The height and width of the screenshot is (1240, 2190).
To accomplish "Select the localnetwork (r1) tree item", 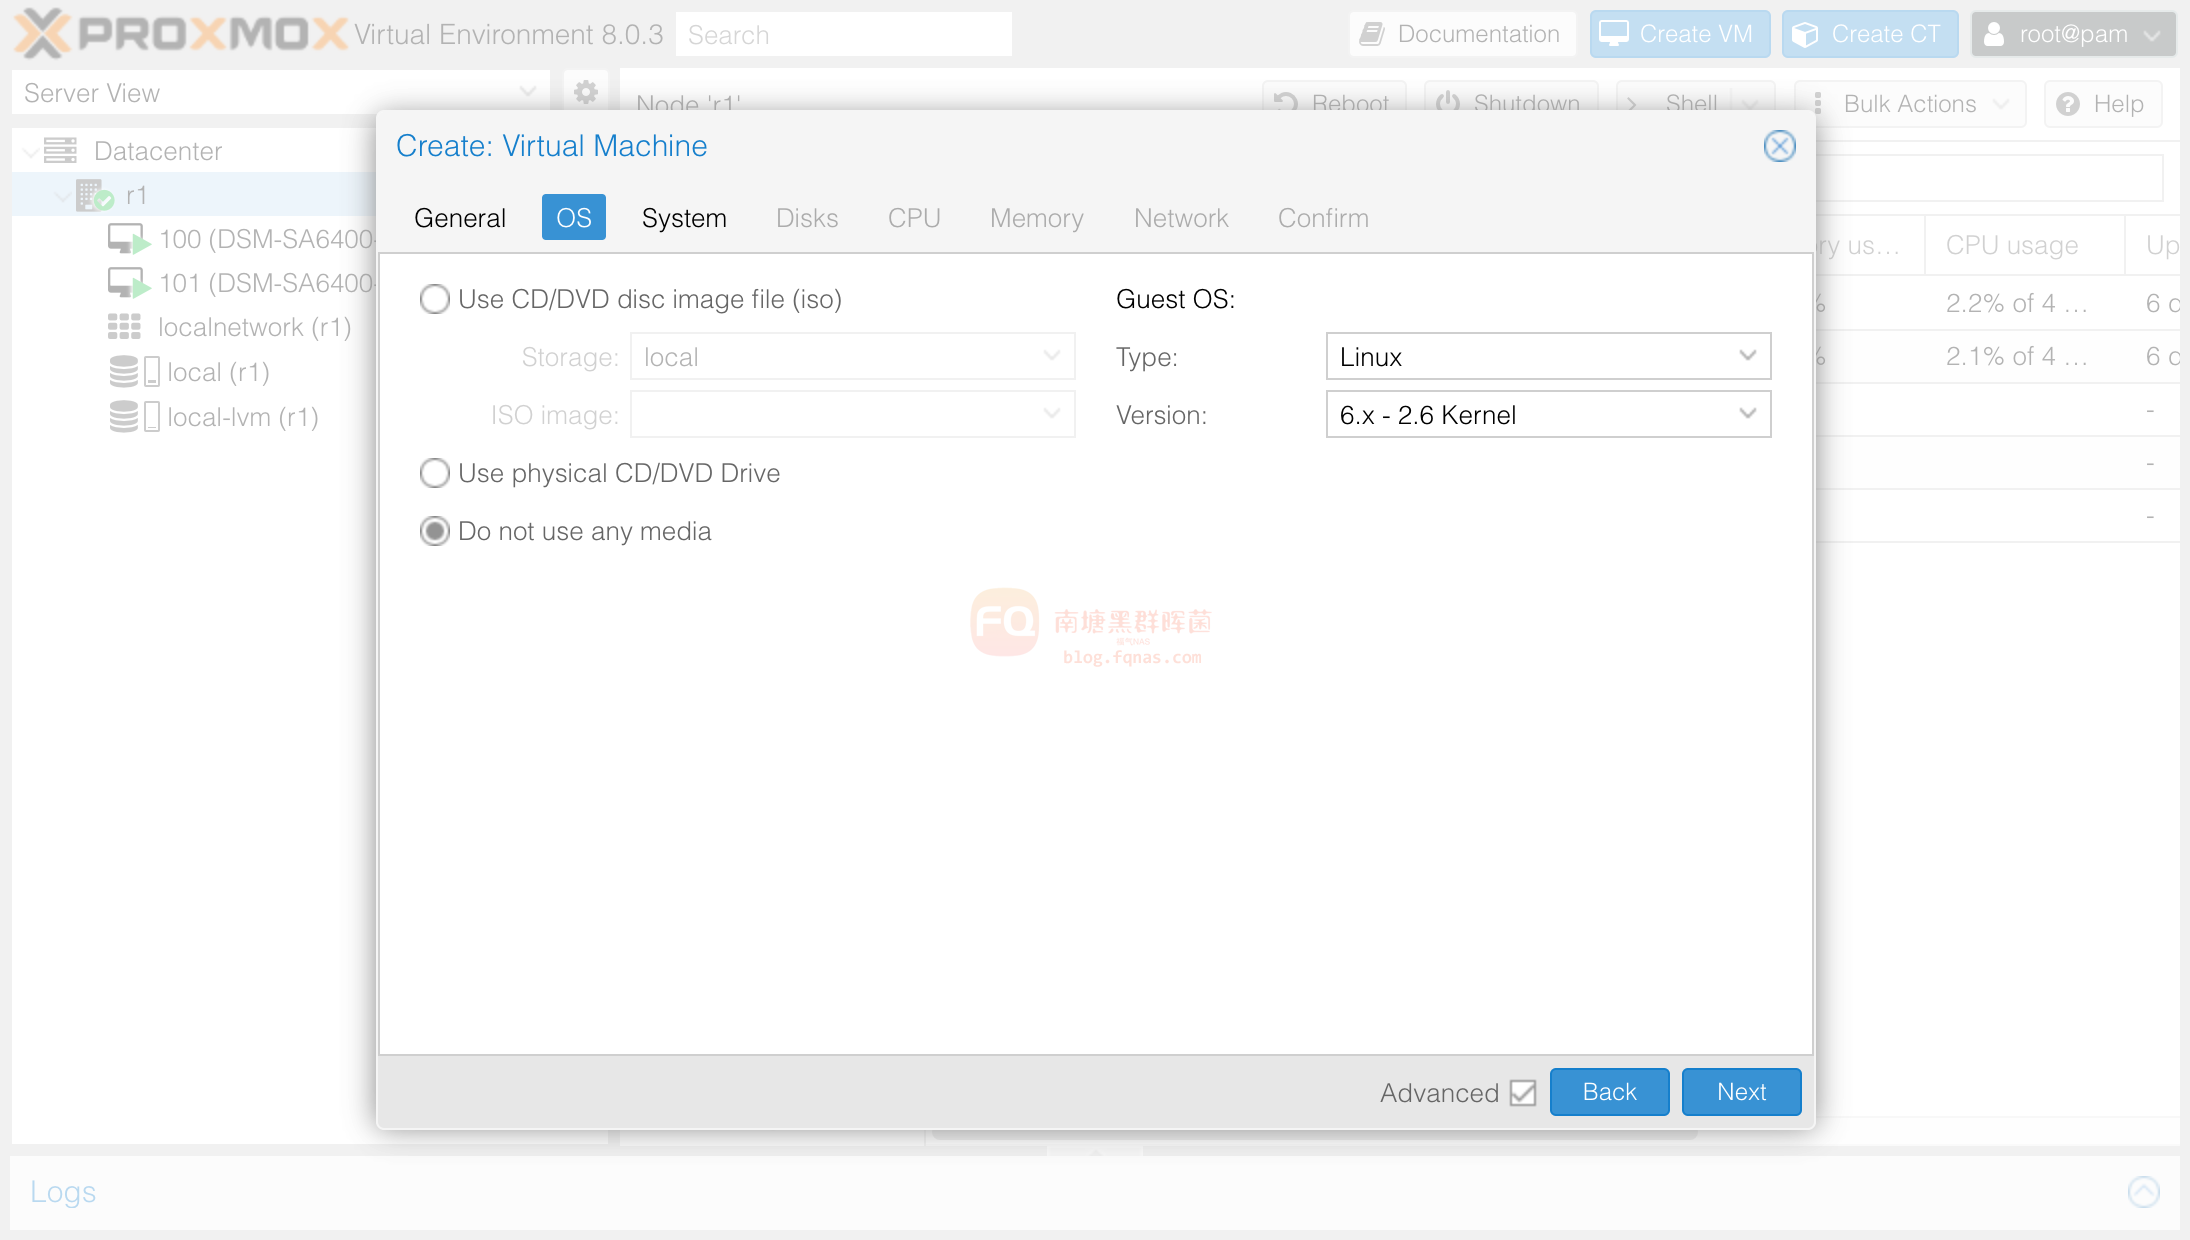I will pos(255,327).
